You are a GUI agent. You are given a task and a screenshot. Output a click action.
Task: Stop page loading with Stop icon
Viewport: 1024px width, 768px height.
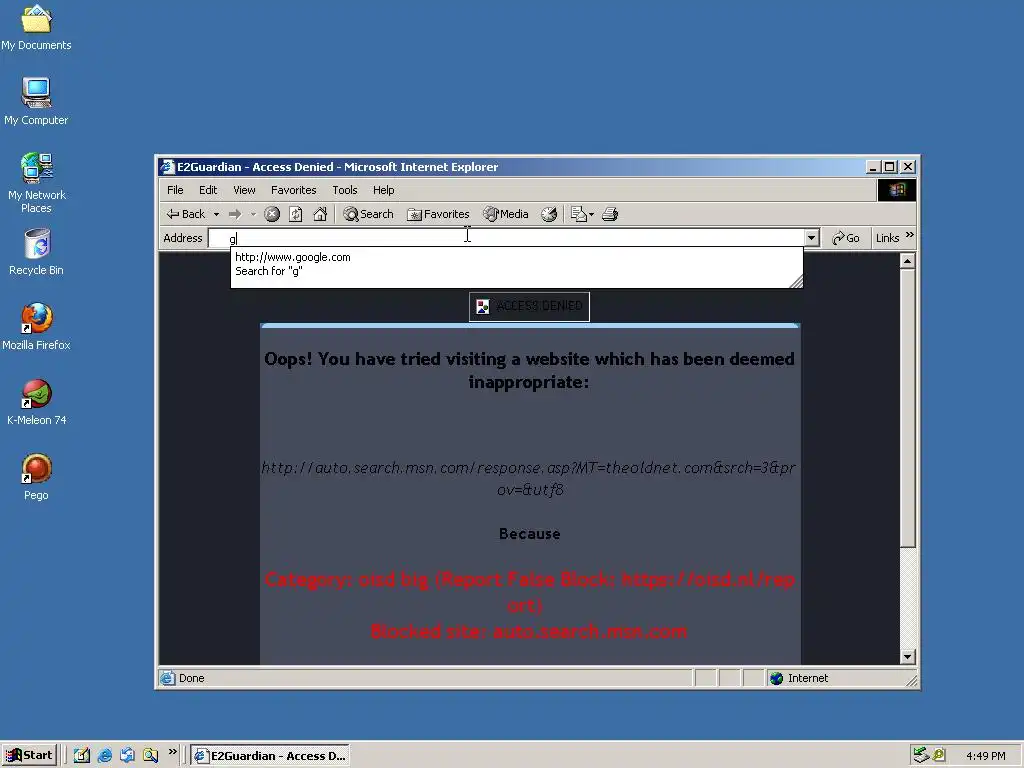click(x=272, y=214)
